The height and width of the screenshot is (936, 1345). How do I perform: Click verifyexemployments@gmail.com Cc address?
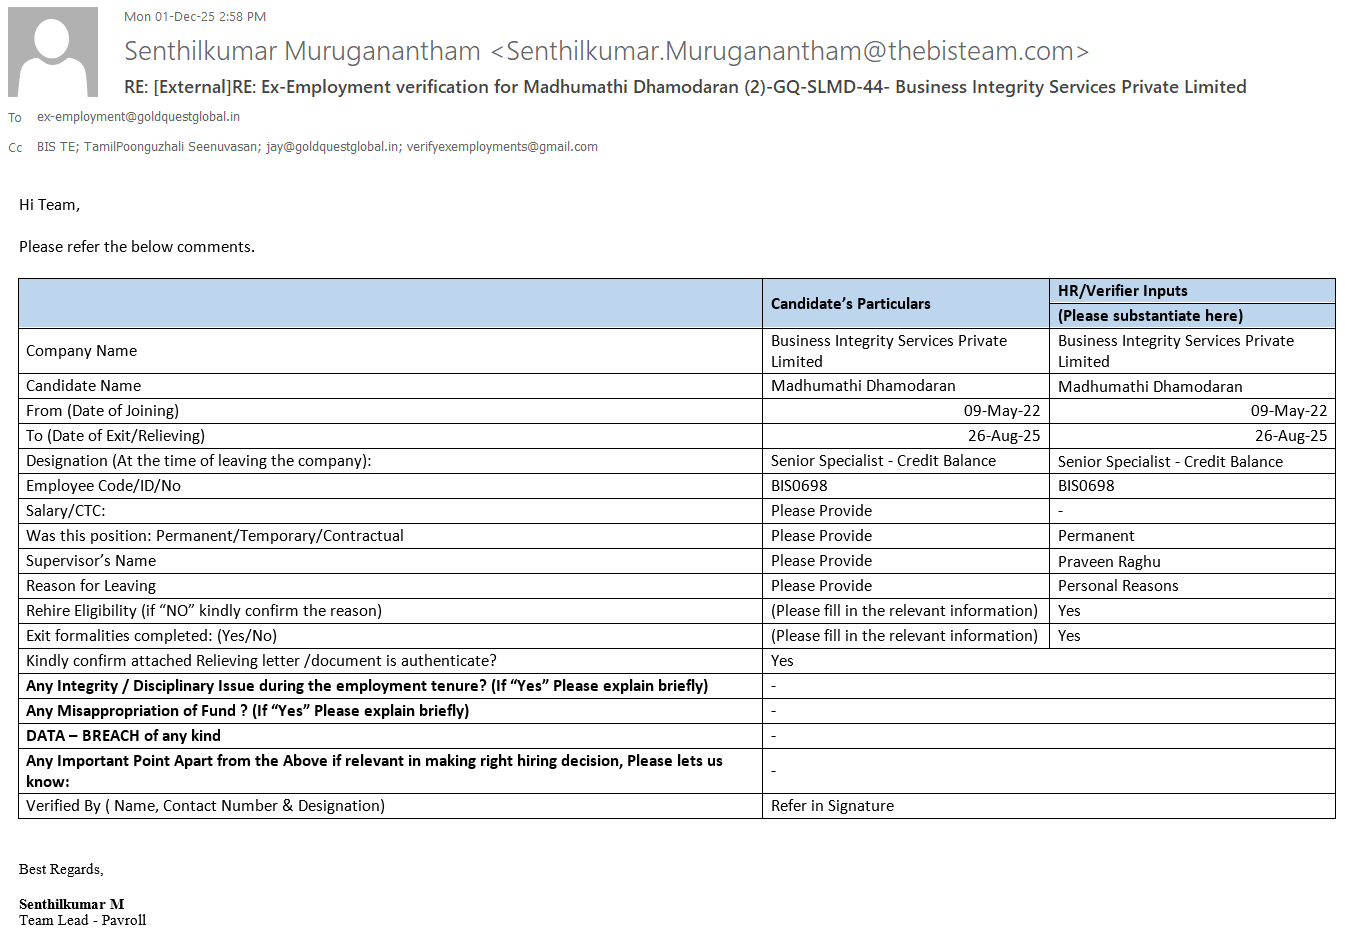[502, 147]
